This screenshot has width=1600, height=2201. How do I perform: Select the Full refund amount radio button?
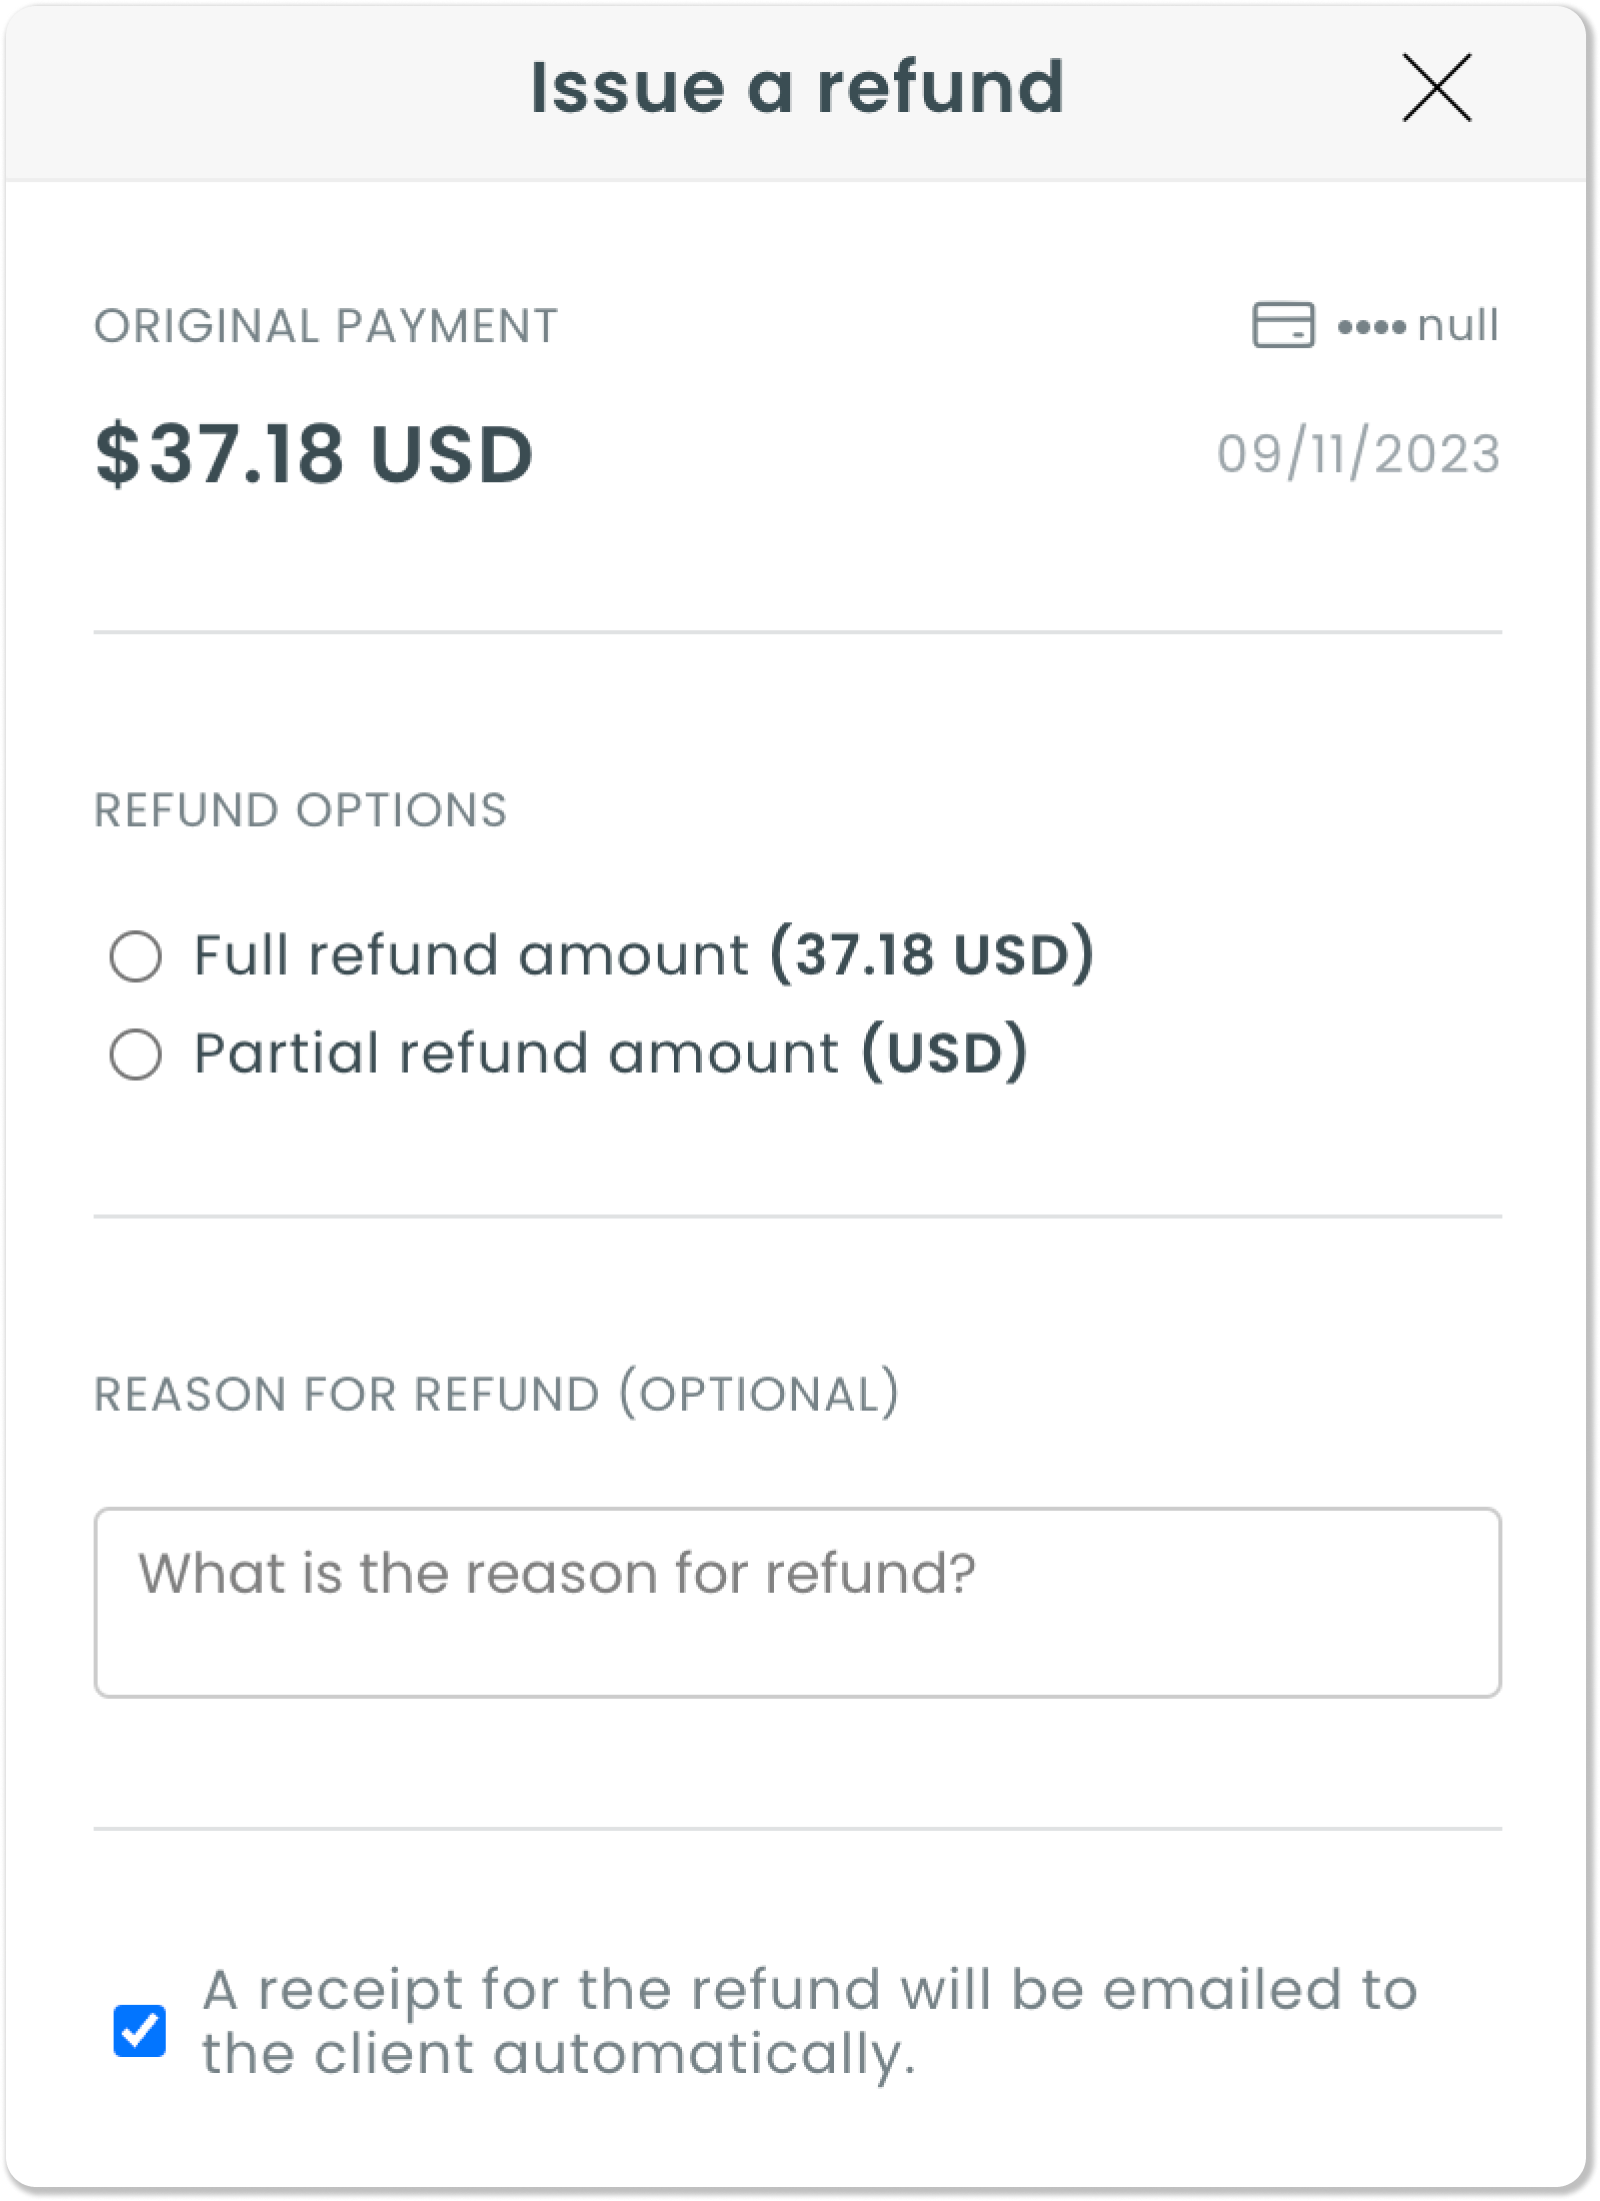[x=136, y=956]
